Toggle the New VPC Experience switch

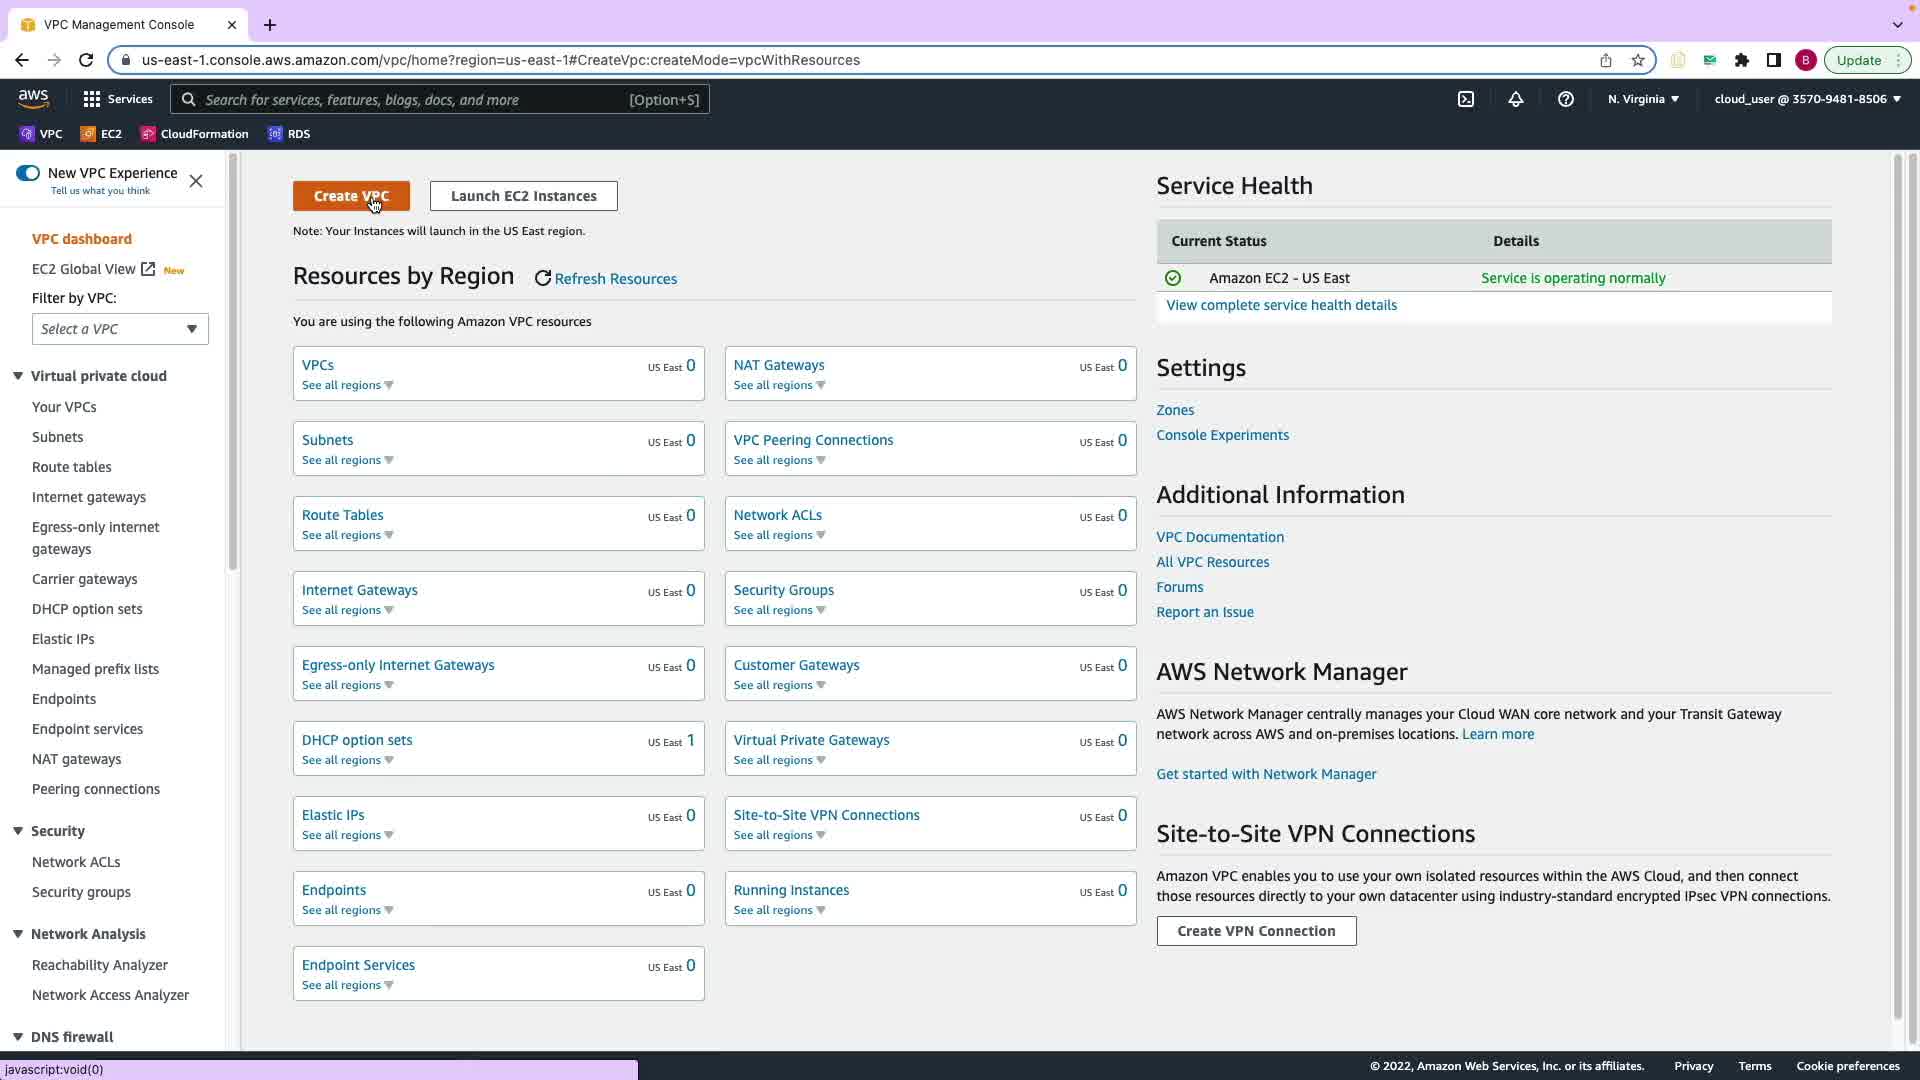point(28,173)
